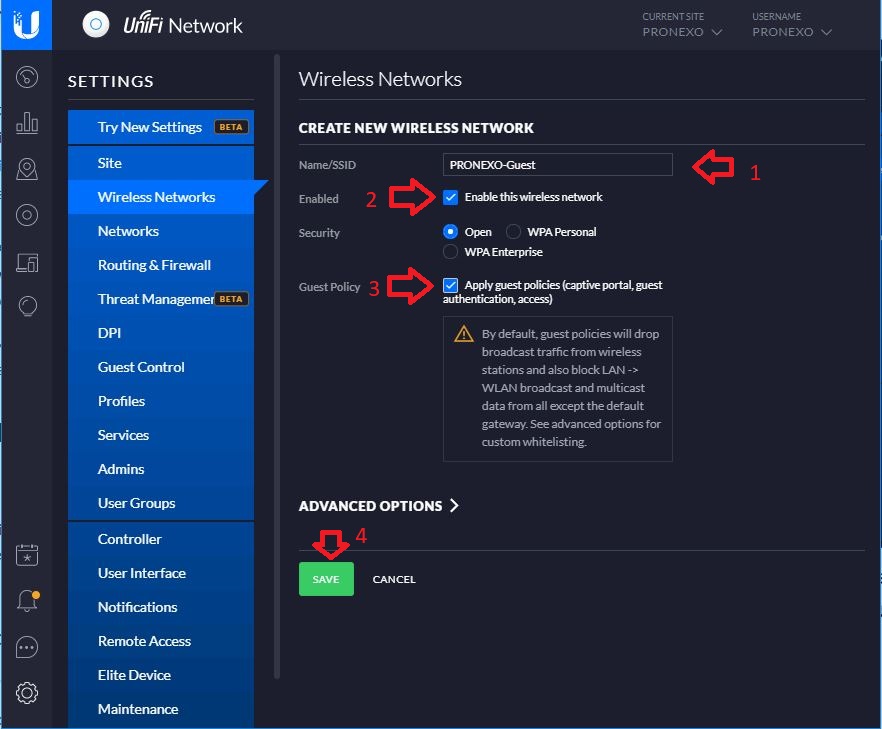Image resolution: width=882 pixels, height=729 pixels.
Task: Open DPI settings
Action: (x=161, y=333)
